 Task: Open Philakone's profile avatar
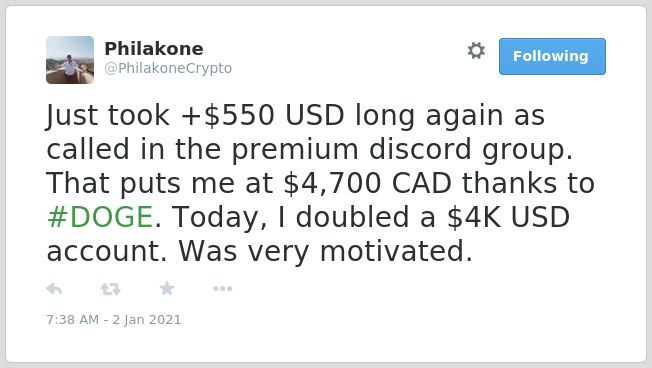[x=70, y=60]
